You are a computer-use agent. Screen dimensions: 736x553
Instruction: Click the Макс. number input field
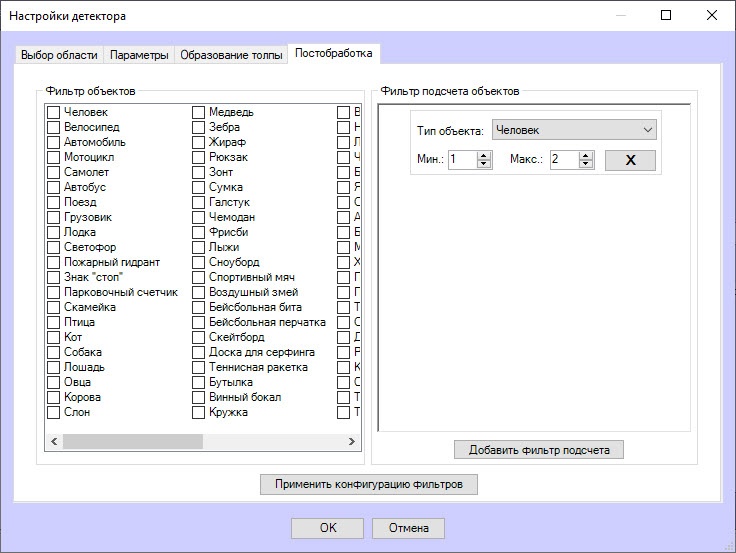pyautogui.click(x=565, y=160)
